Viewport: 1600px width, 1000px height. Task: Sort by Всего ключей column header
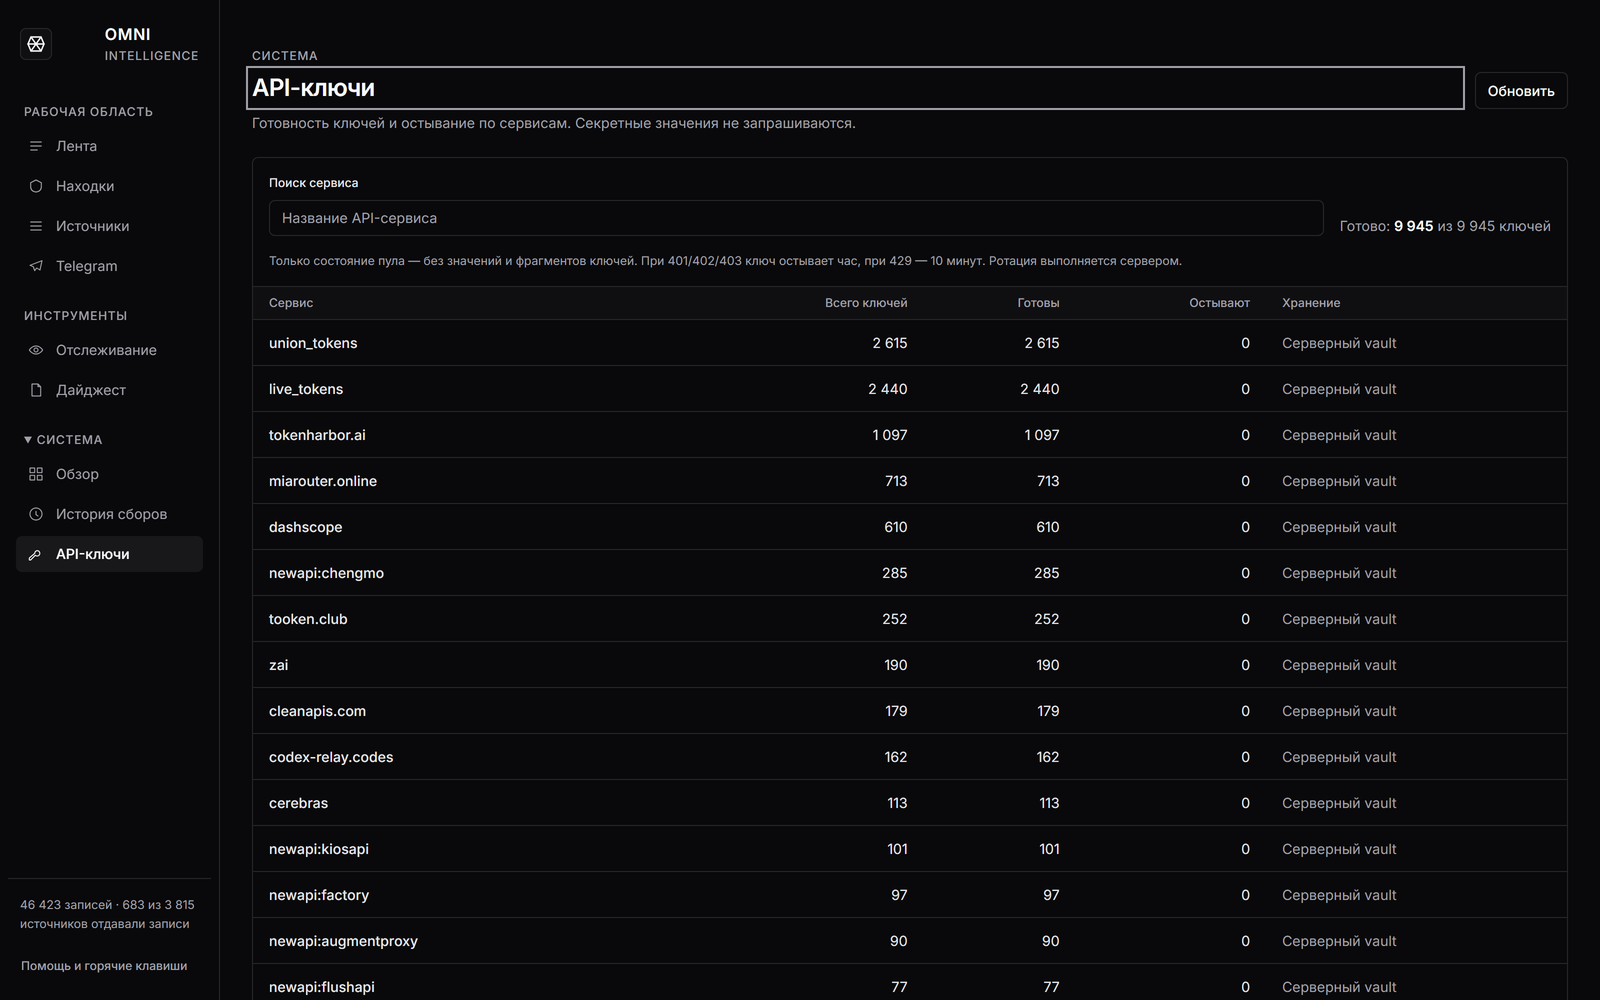[866, 303]
